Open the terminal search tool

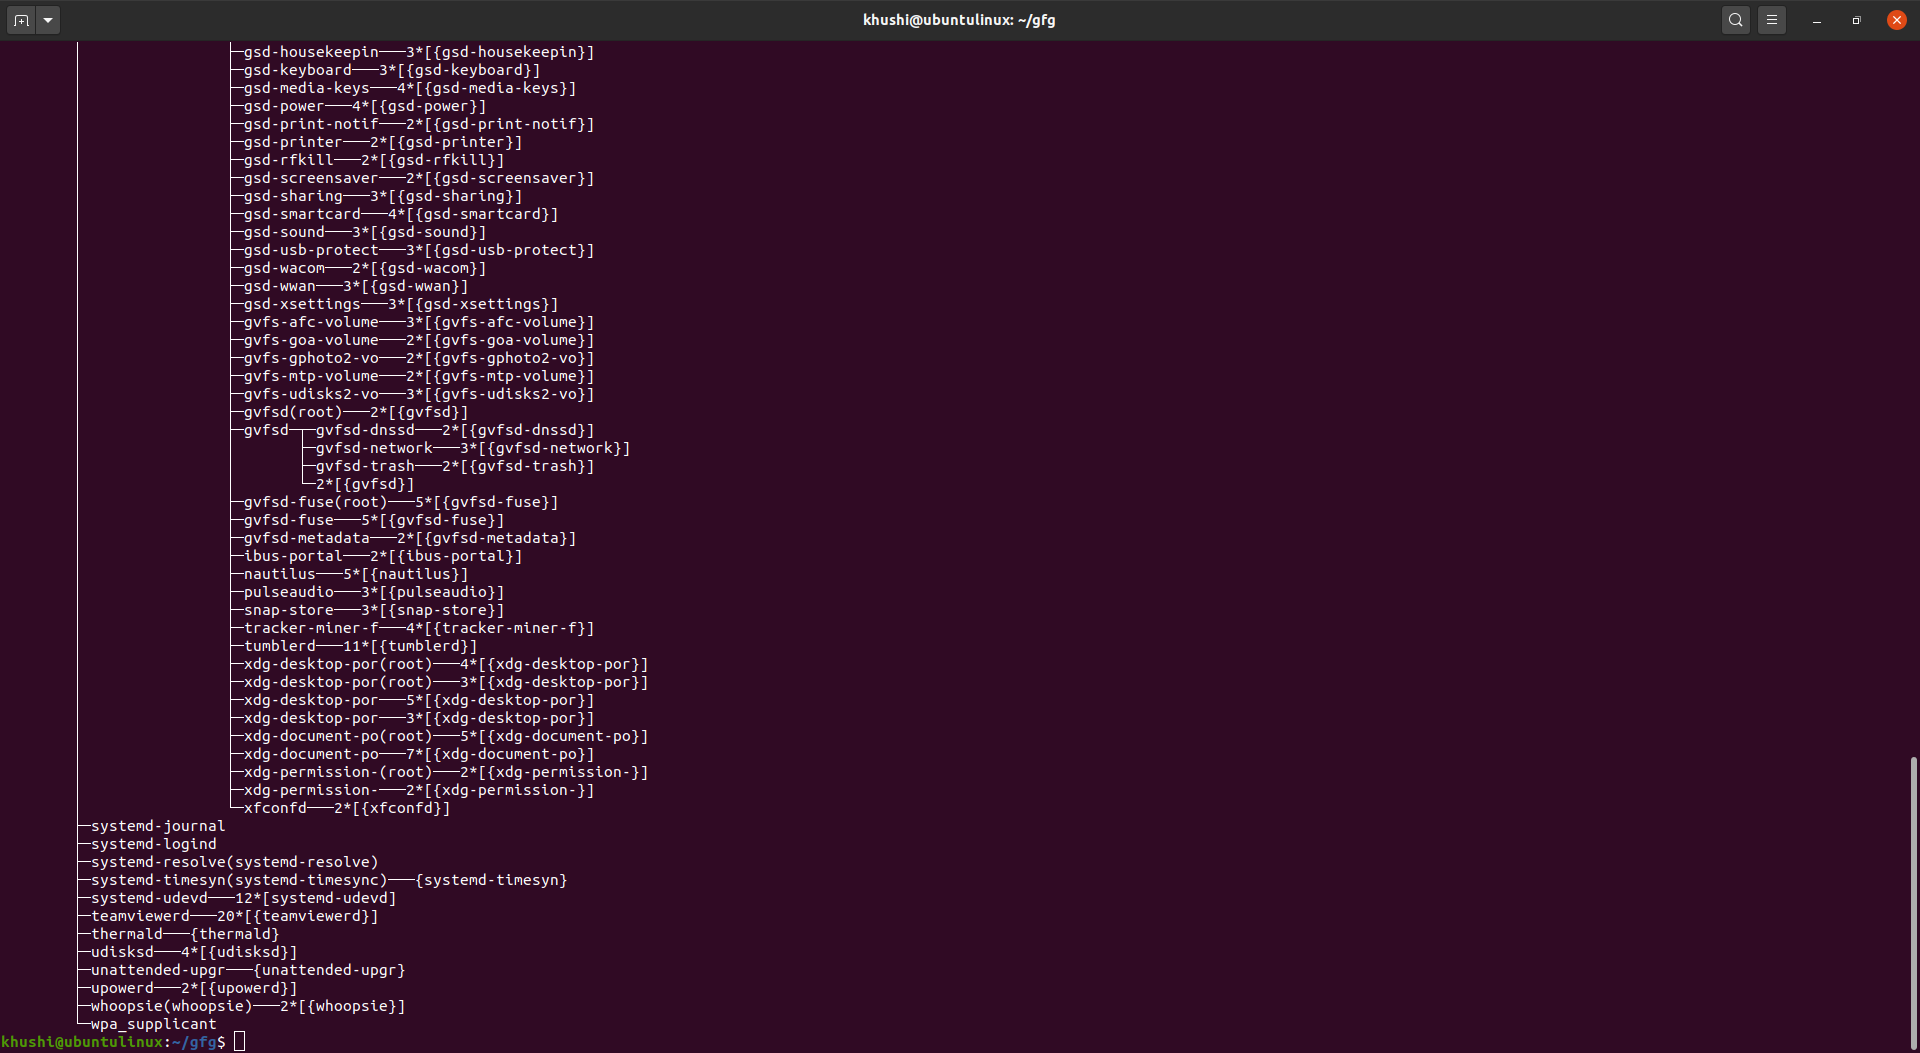click(x=1736, y=20)
